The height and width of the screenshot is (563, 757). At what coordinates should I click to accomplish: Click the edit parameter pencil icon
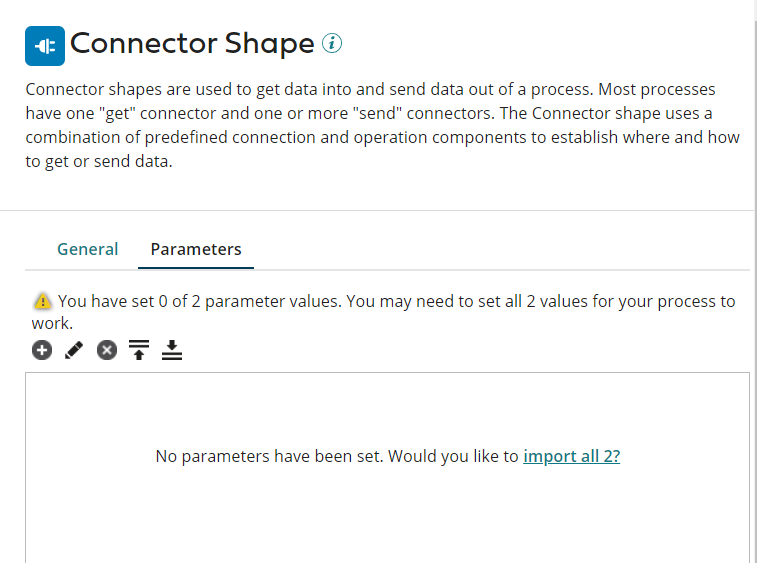click(x=73, y=350)
